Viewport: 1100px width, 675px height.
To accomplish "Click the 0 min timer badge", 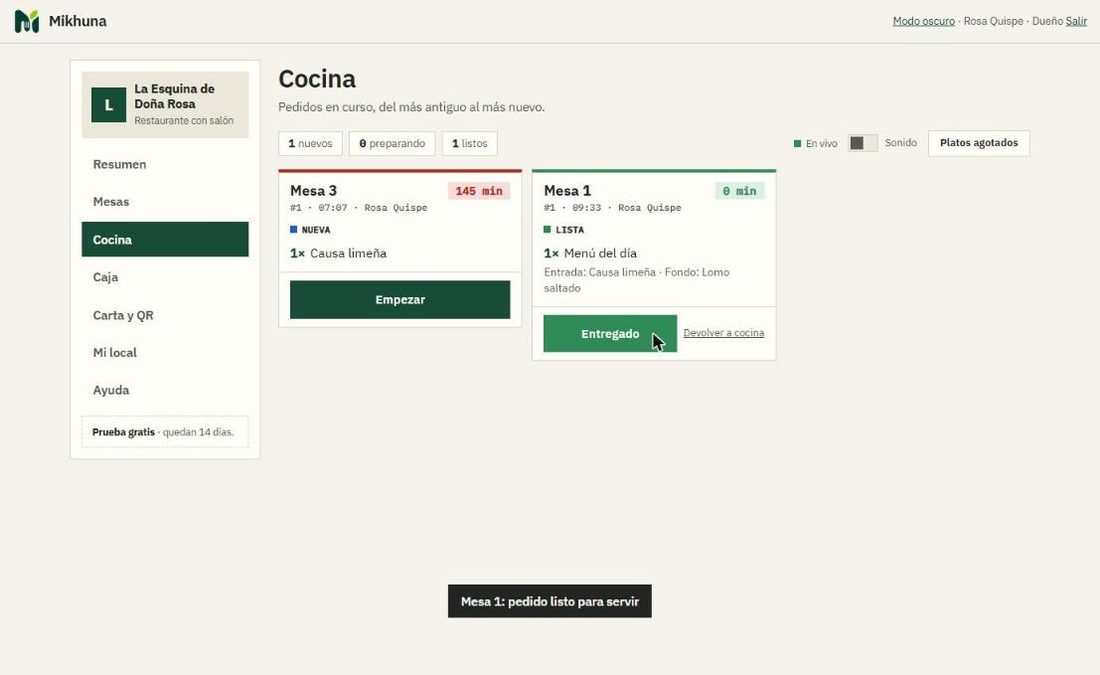I will point(739,191).
